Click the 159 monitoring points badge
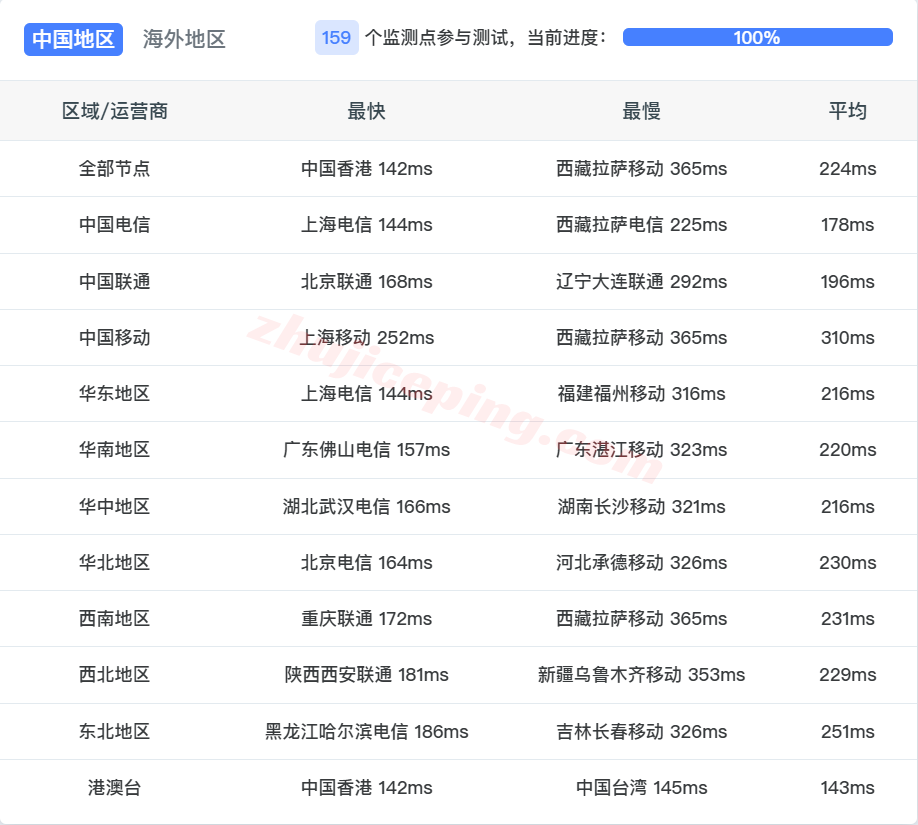 [336, 36]
